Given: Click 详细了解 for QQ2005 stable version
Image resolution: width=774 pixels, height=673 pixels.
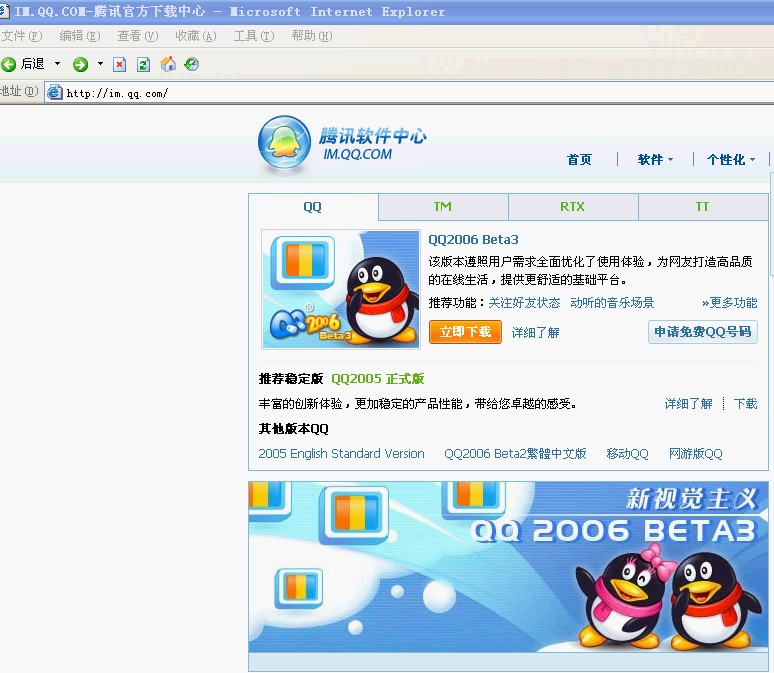Looking at the screenshot, I should coord(689,404).
